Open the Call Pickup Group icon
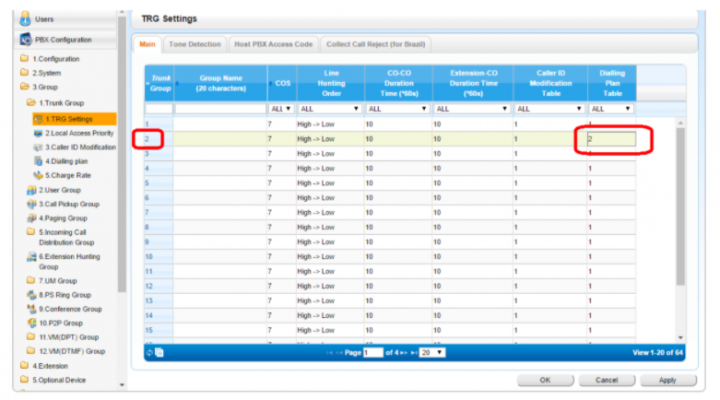Screen dimensions: 720x400 pyautogui.click(x=31, y=203)
